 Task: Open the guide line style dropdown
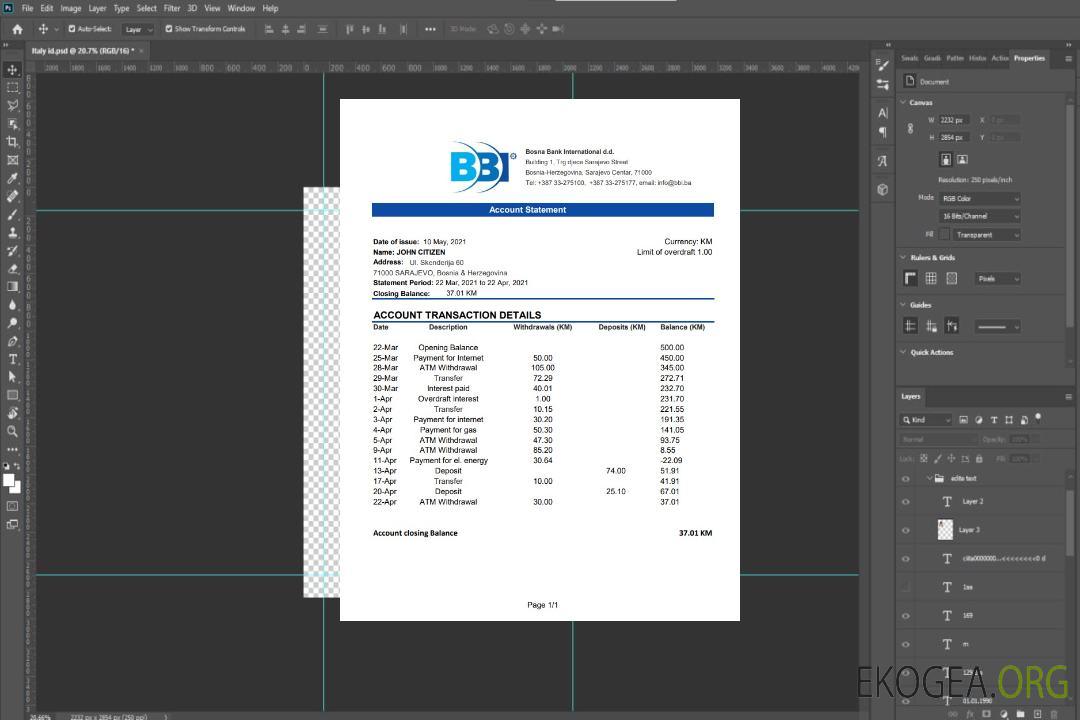997,327
